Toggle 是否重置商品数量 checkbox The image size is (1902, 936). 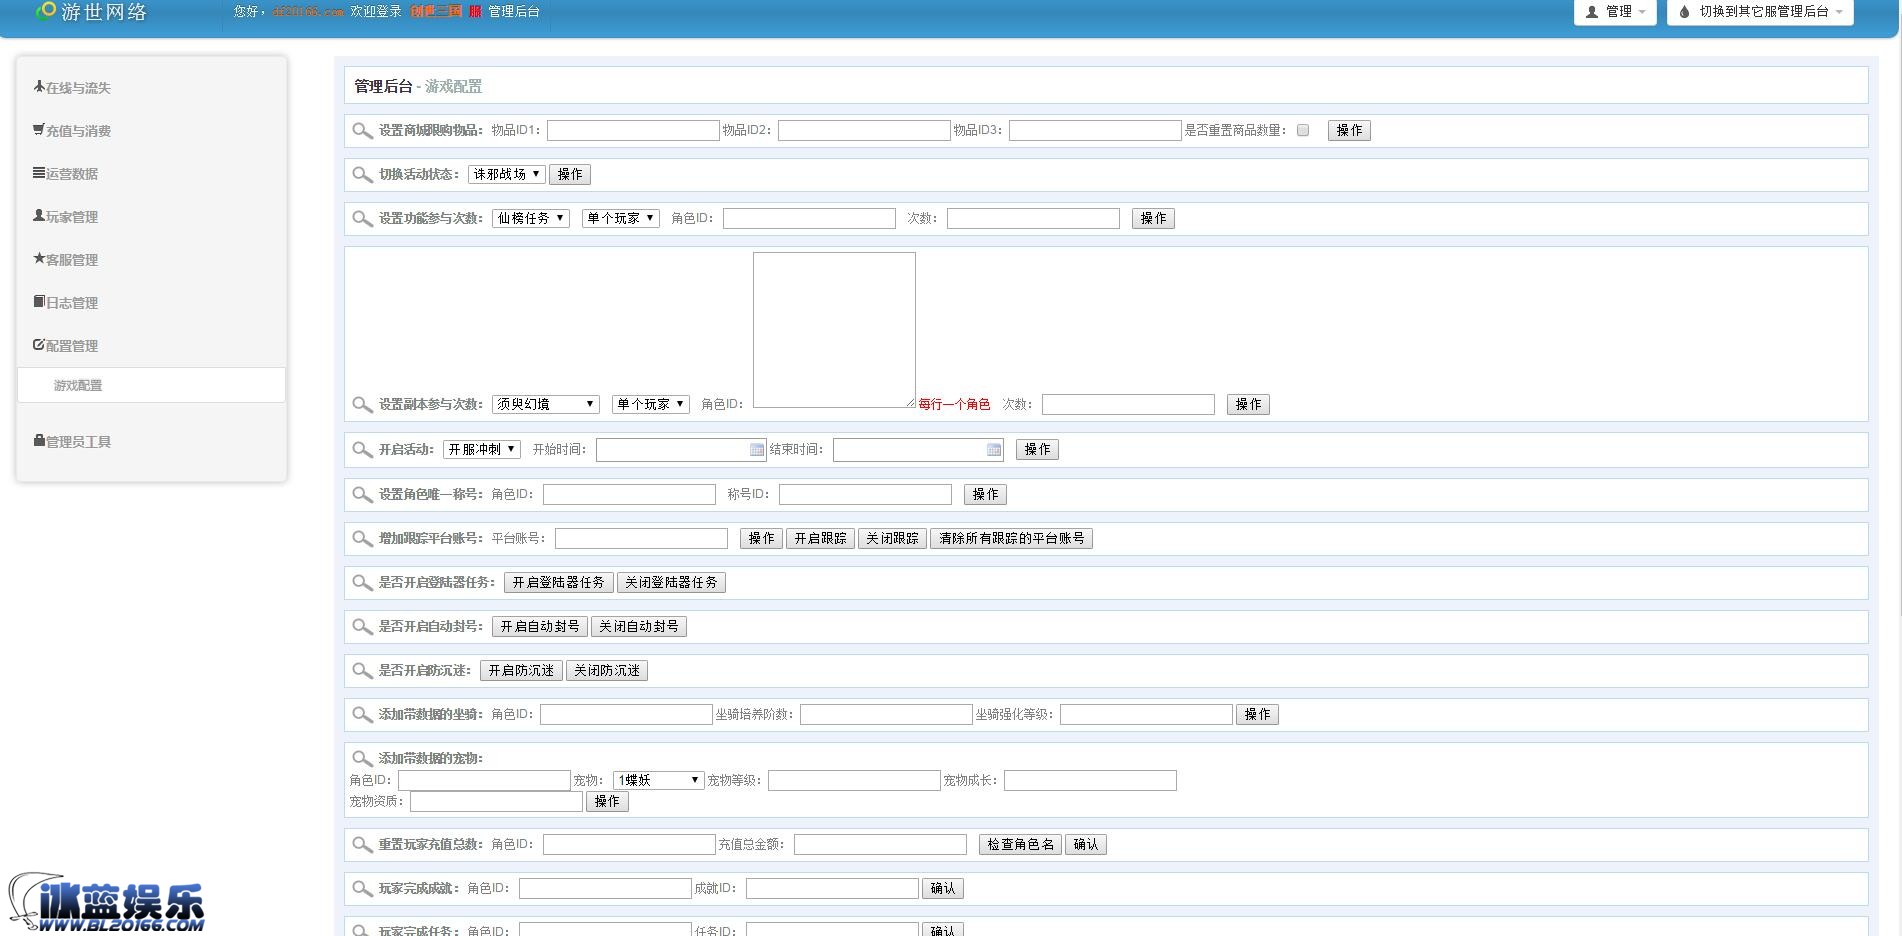point(1303,130)
